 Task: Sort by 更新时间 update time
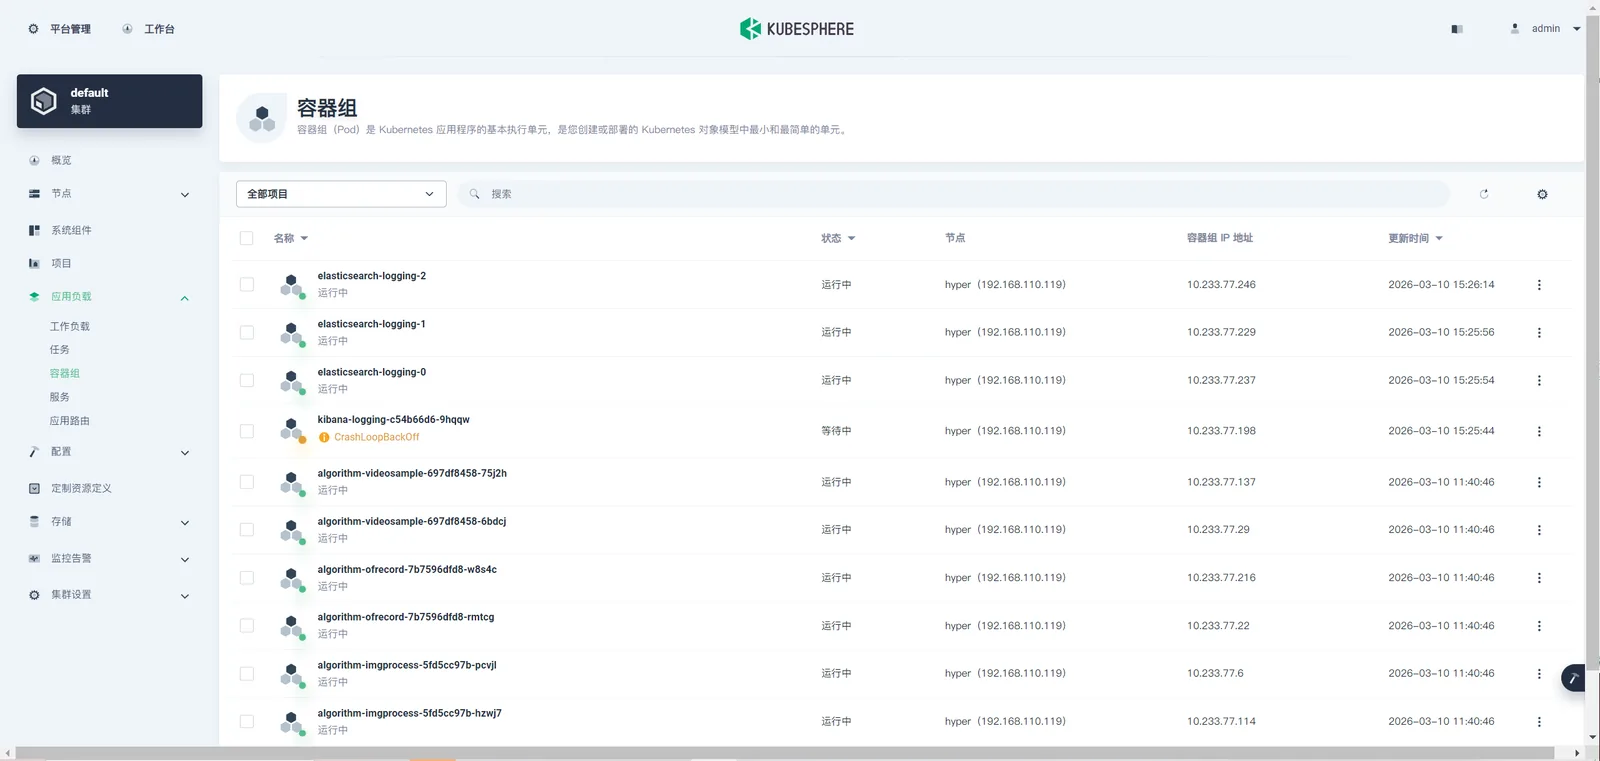point(1415,238)
